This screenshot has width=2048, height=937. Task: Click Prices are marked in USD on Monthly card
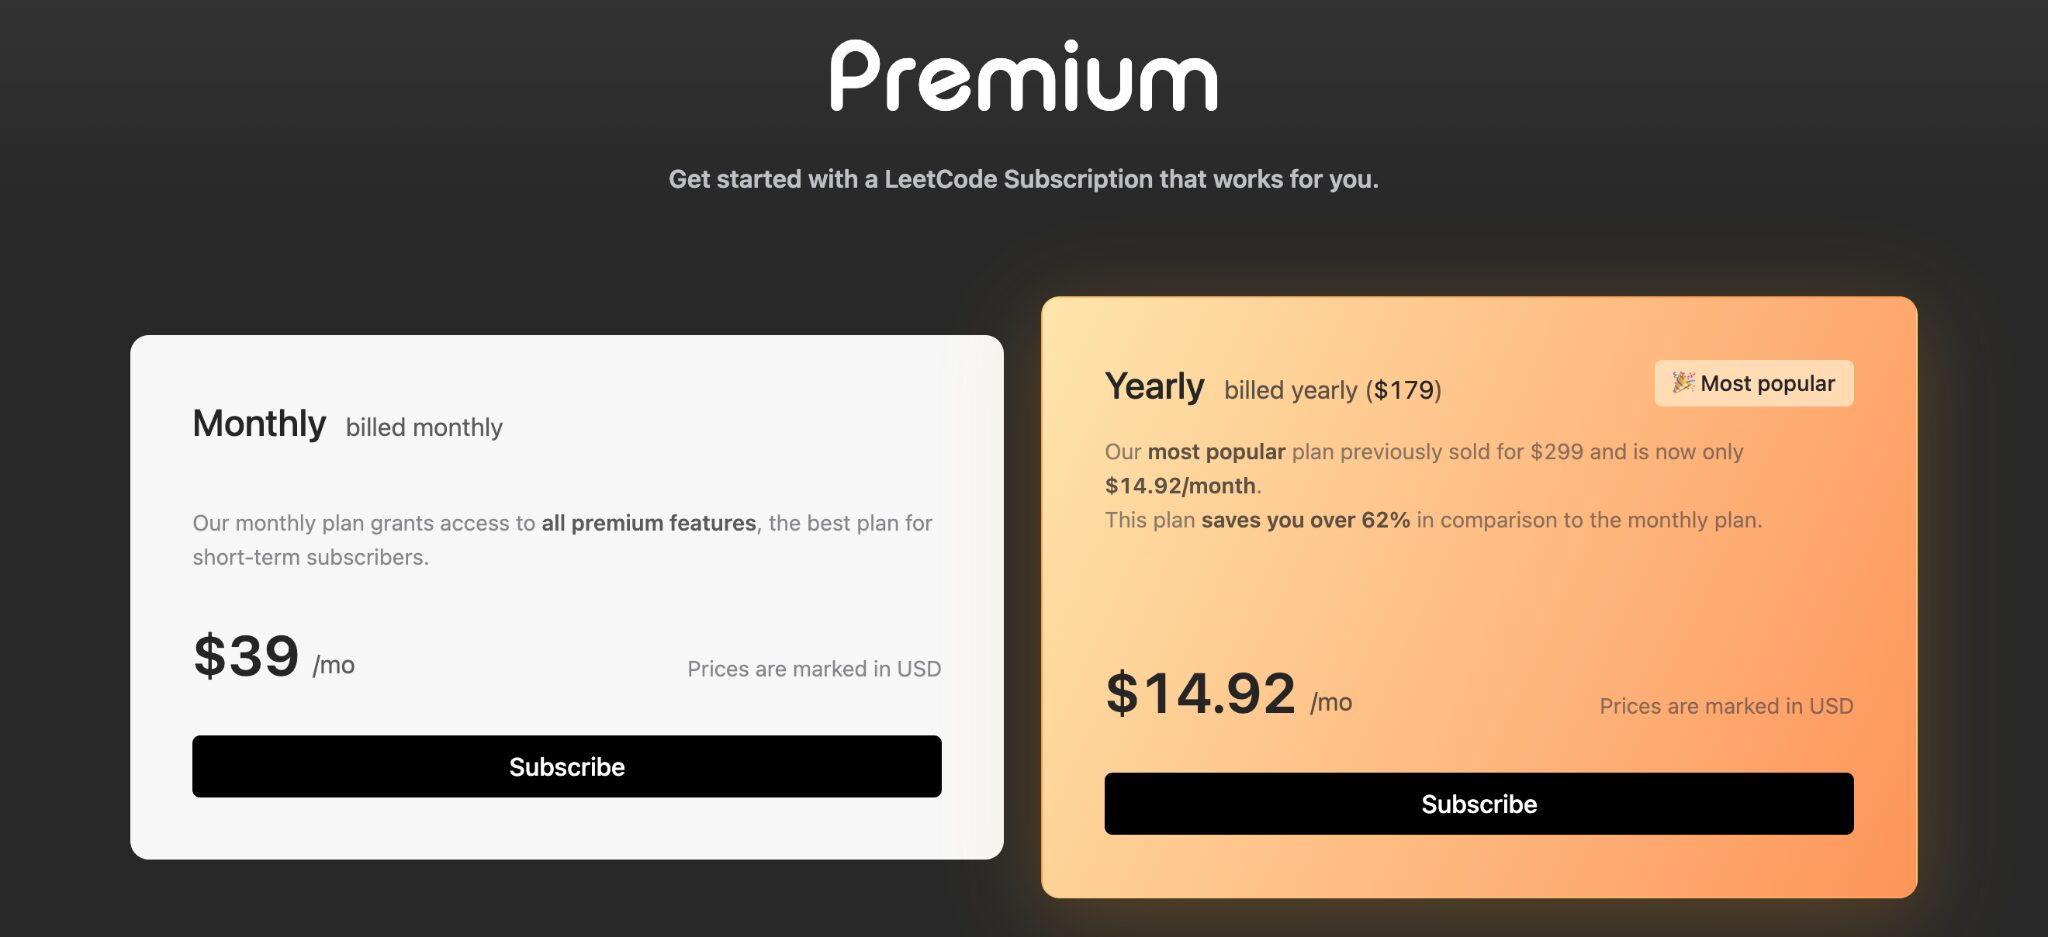click(x=813, y=668)
